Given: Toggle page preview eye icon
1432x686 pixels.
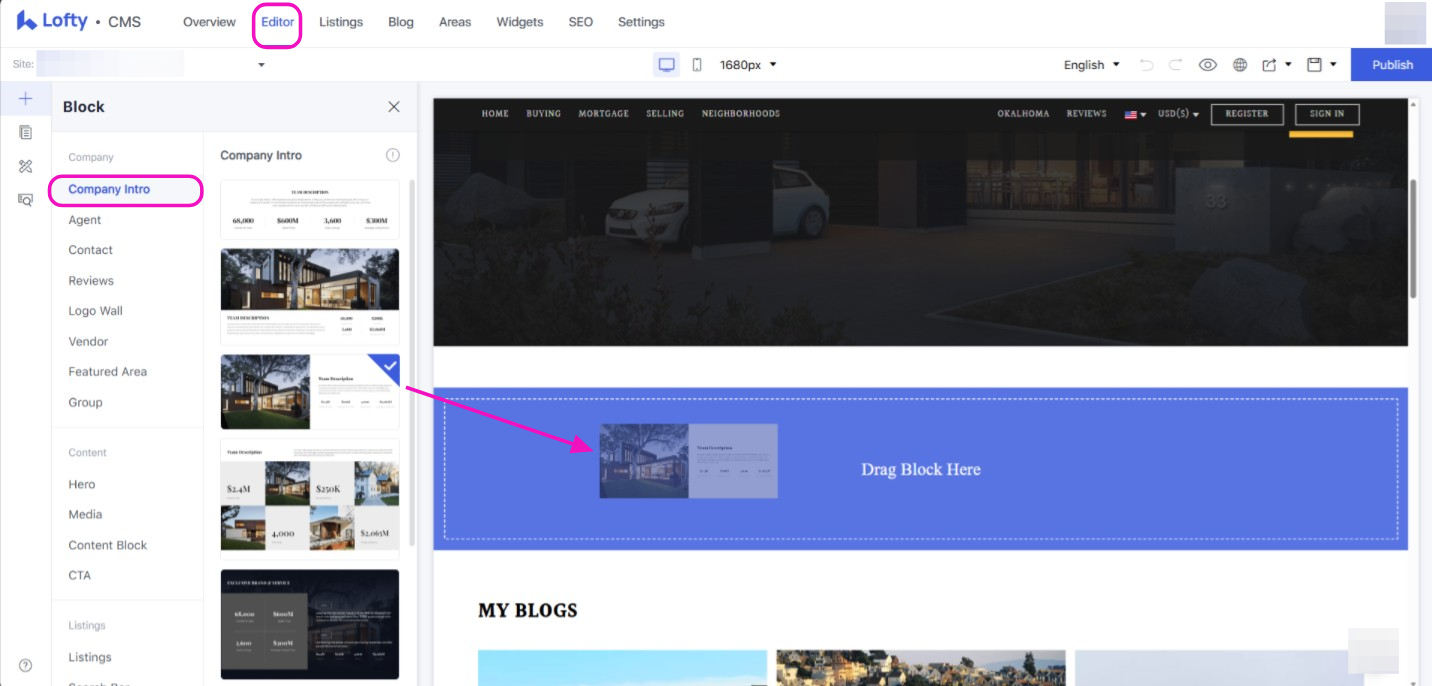Looking at the screenshot, I should click(1208, 65).
